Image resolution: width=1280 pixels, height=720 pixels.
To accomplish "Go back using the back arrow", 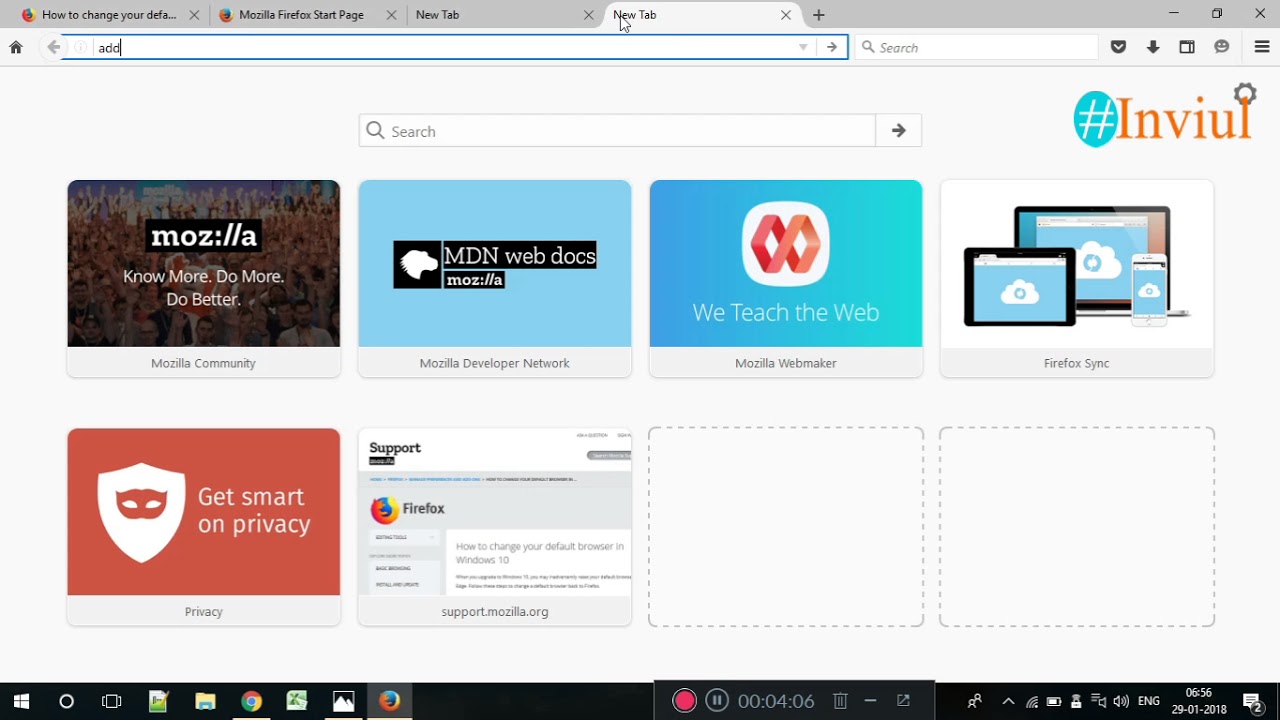I will point(54,47).
